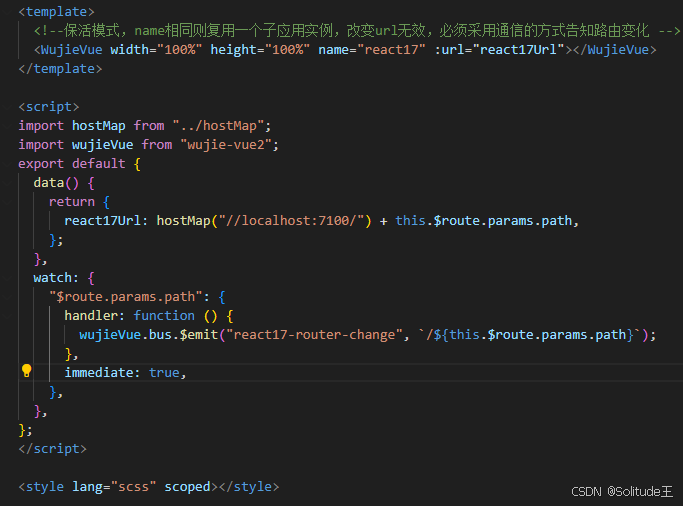Click the "react17-router-change" string

tap(314, 335)
